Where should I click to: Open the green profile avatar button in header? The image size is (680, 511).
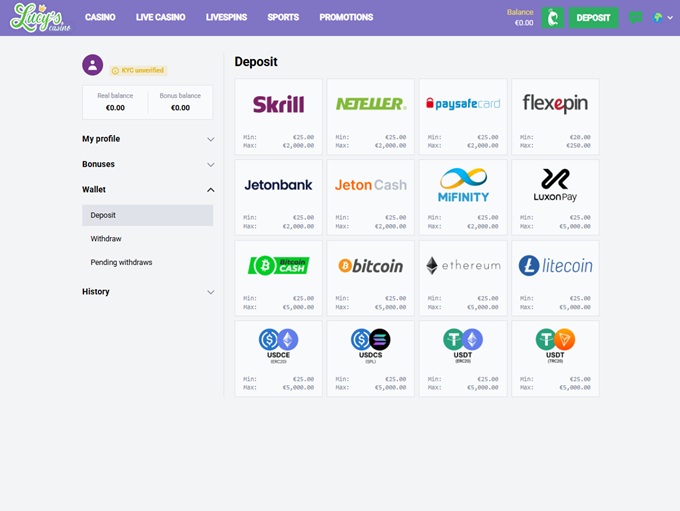(552, 18)
